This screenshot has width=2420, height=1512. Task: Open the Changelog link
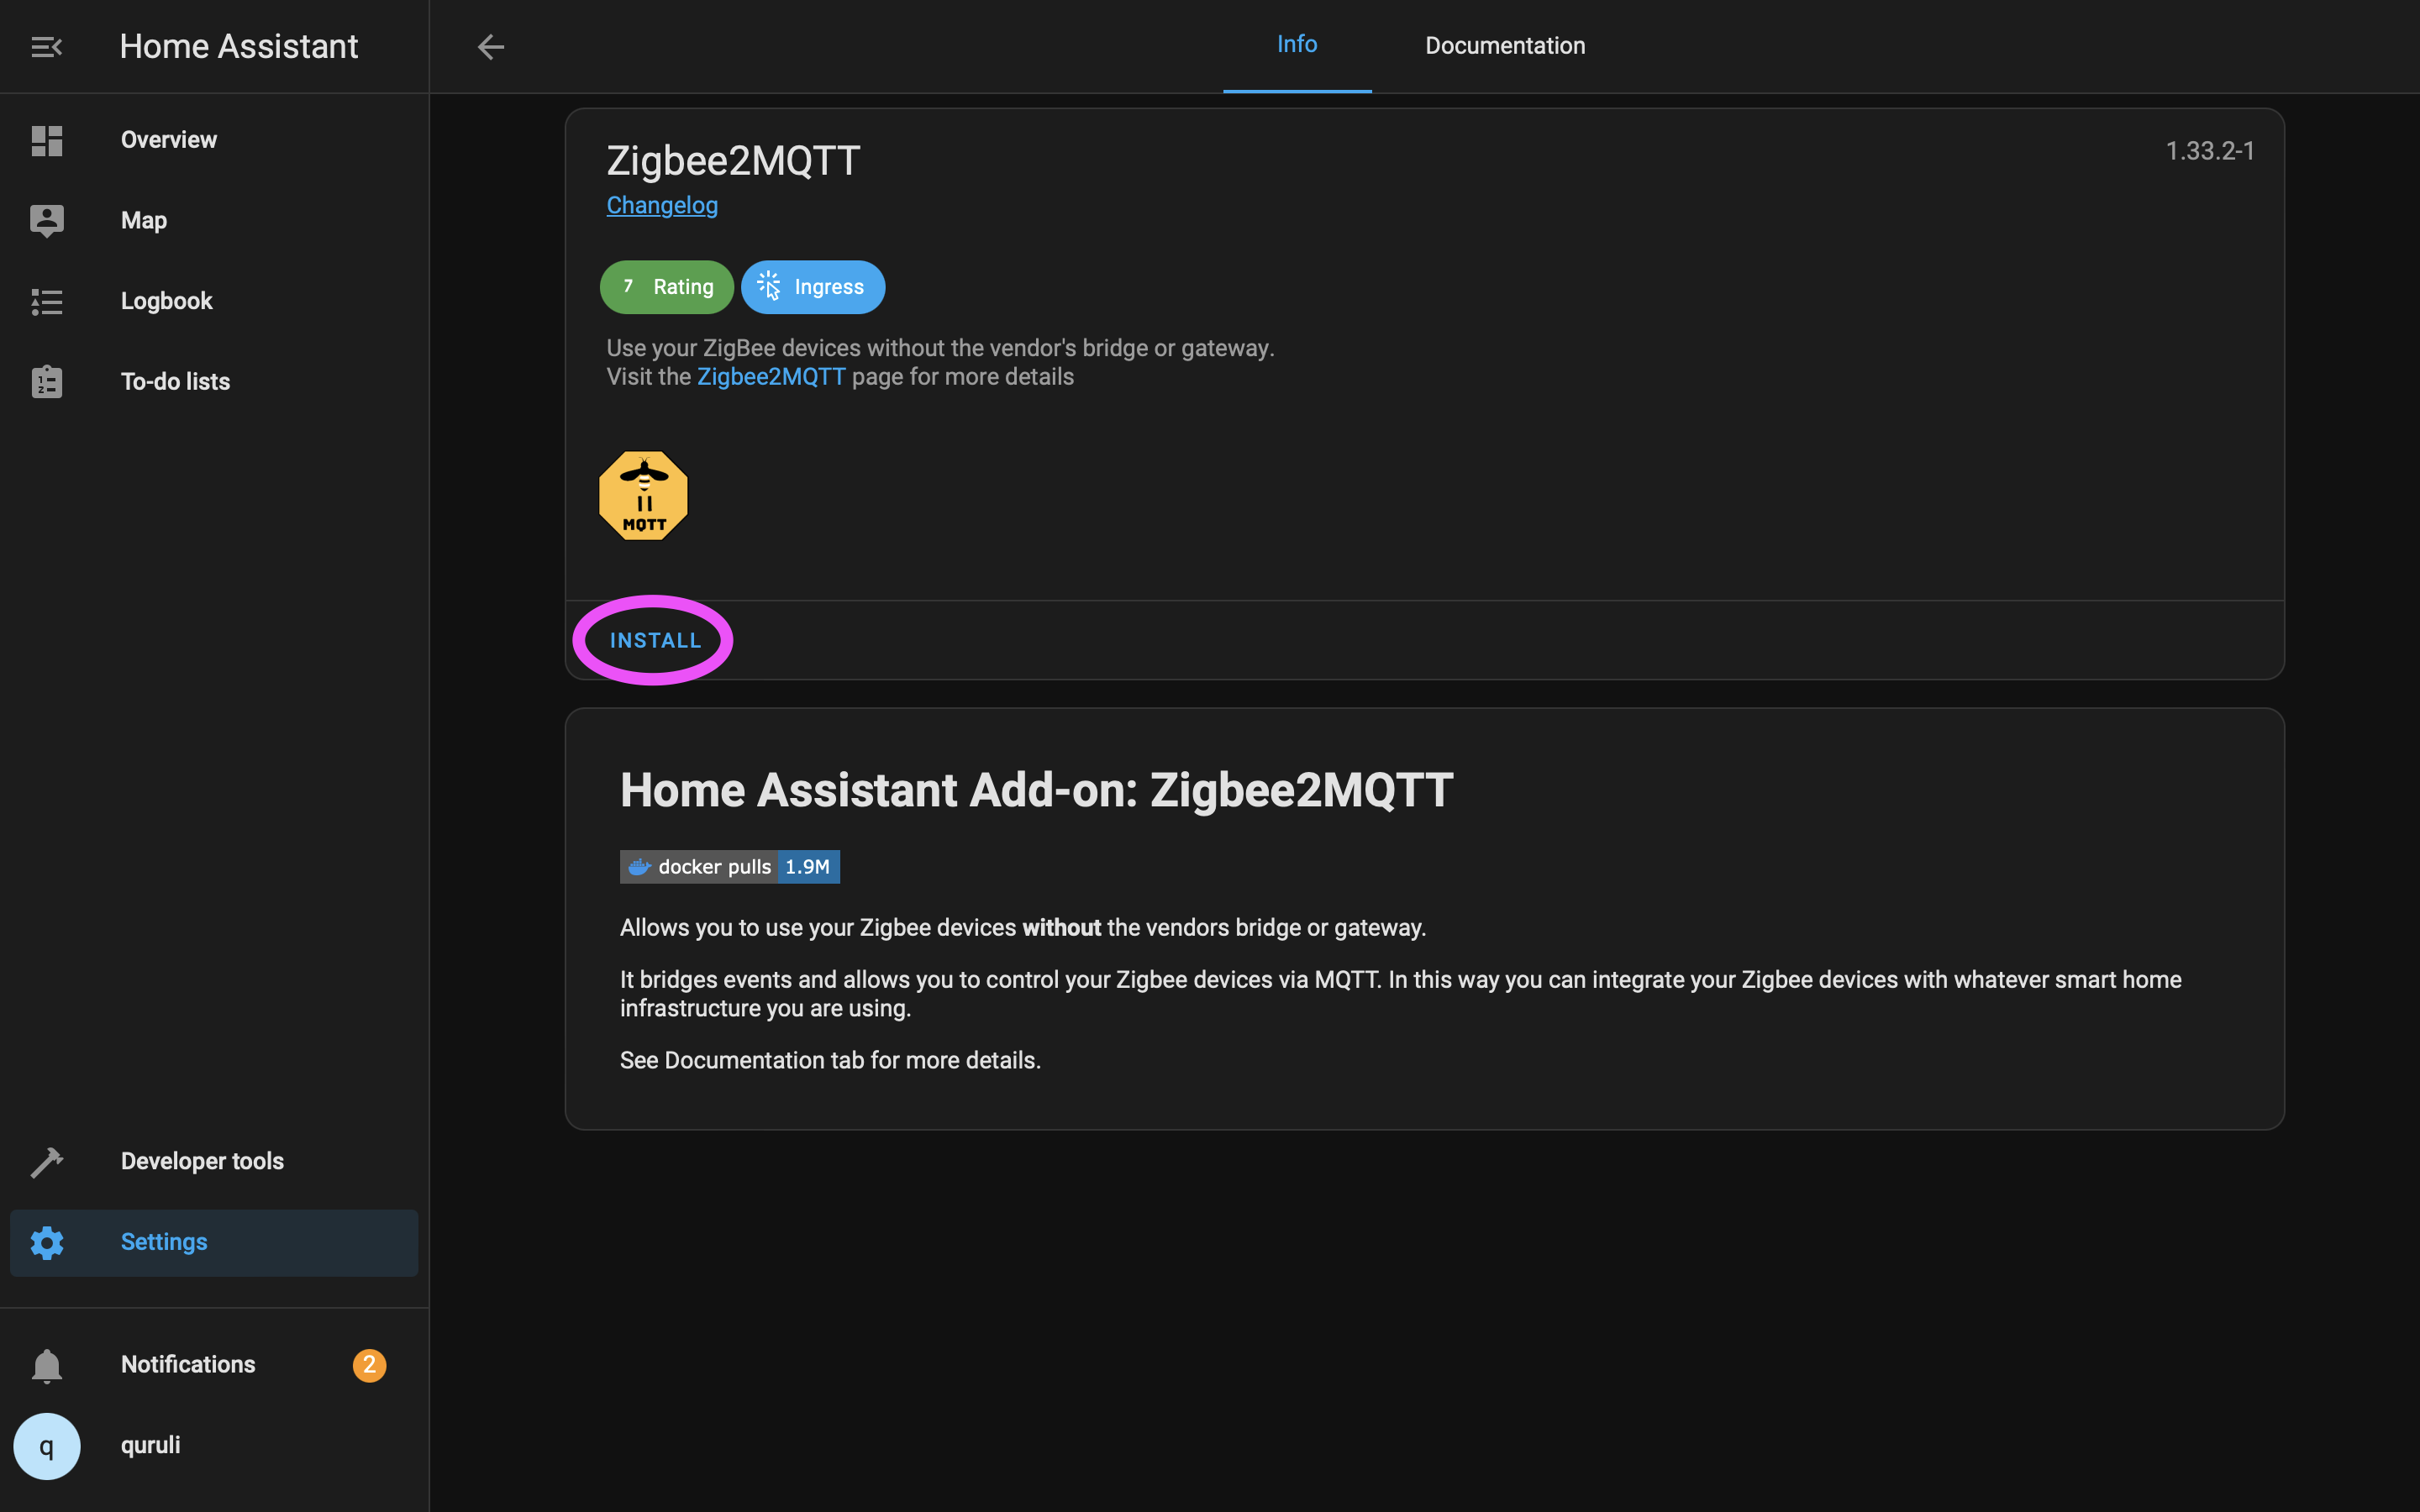point(661,205)
